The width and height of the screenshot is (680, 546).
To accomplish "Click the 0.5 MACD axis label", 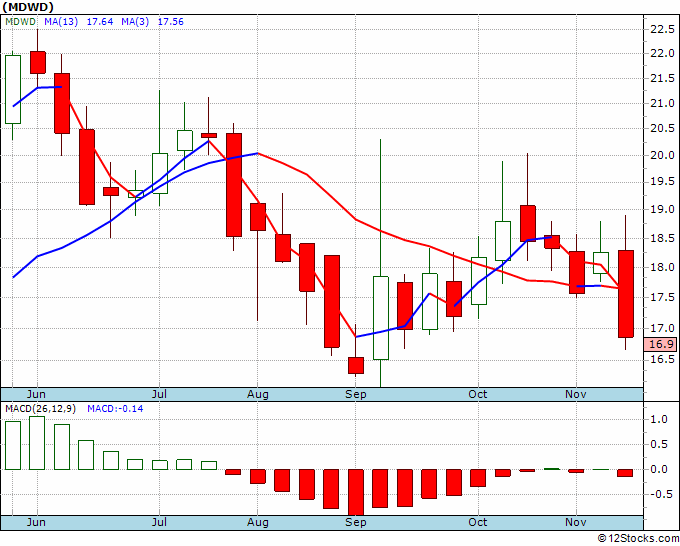I will coord(659,444).
